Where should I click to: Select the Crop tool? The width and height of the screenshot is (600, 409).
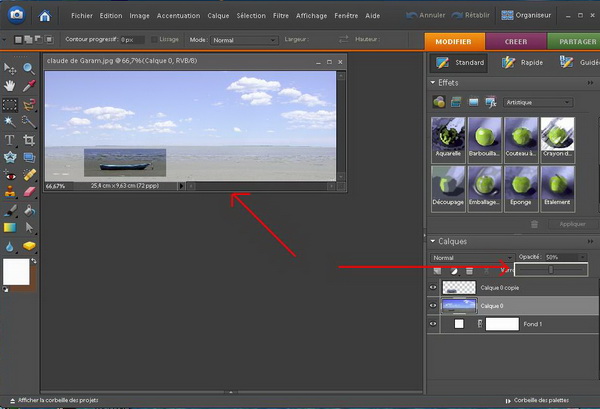[29, 140]
